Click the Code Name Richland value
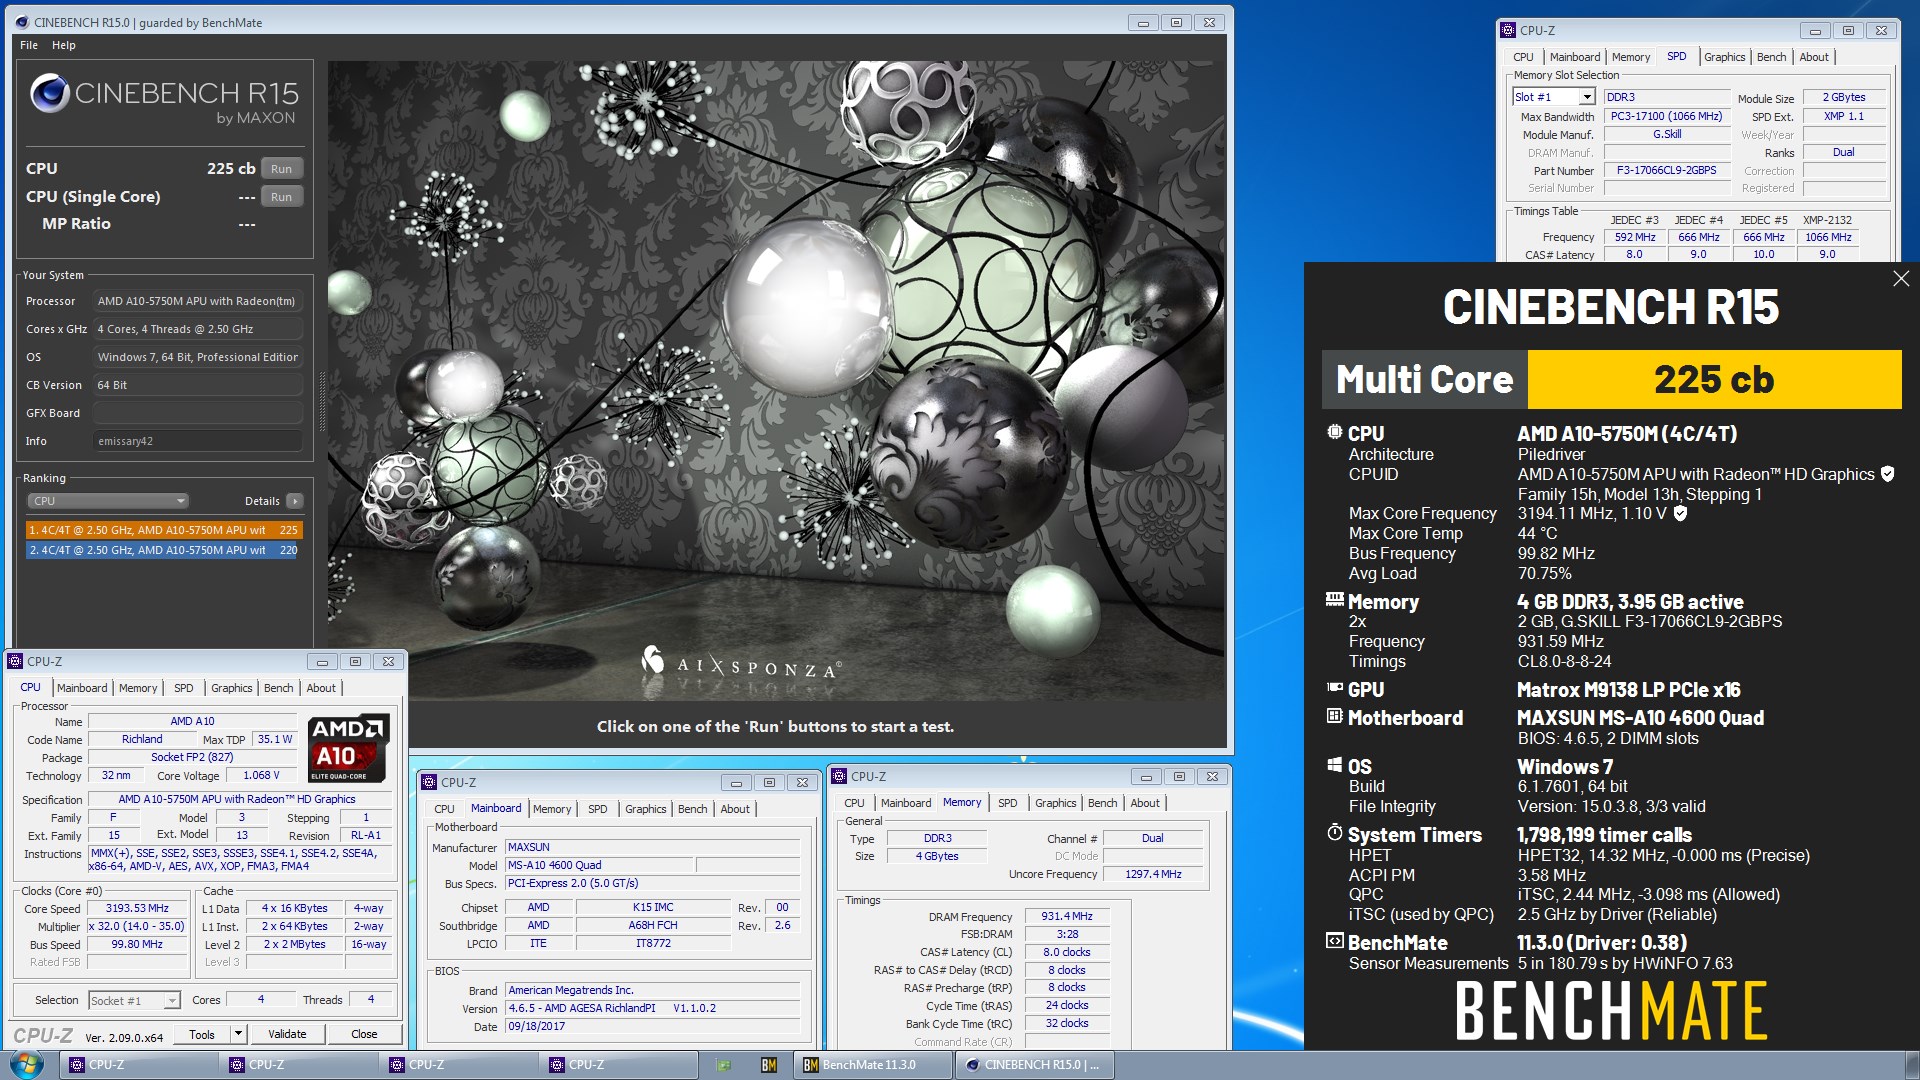This screenshot has height=1080, width=1920. 142,740
